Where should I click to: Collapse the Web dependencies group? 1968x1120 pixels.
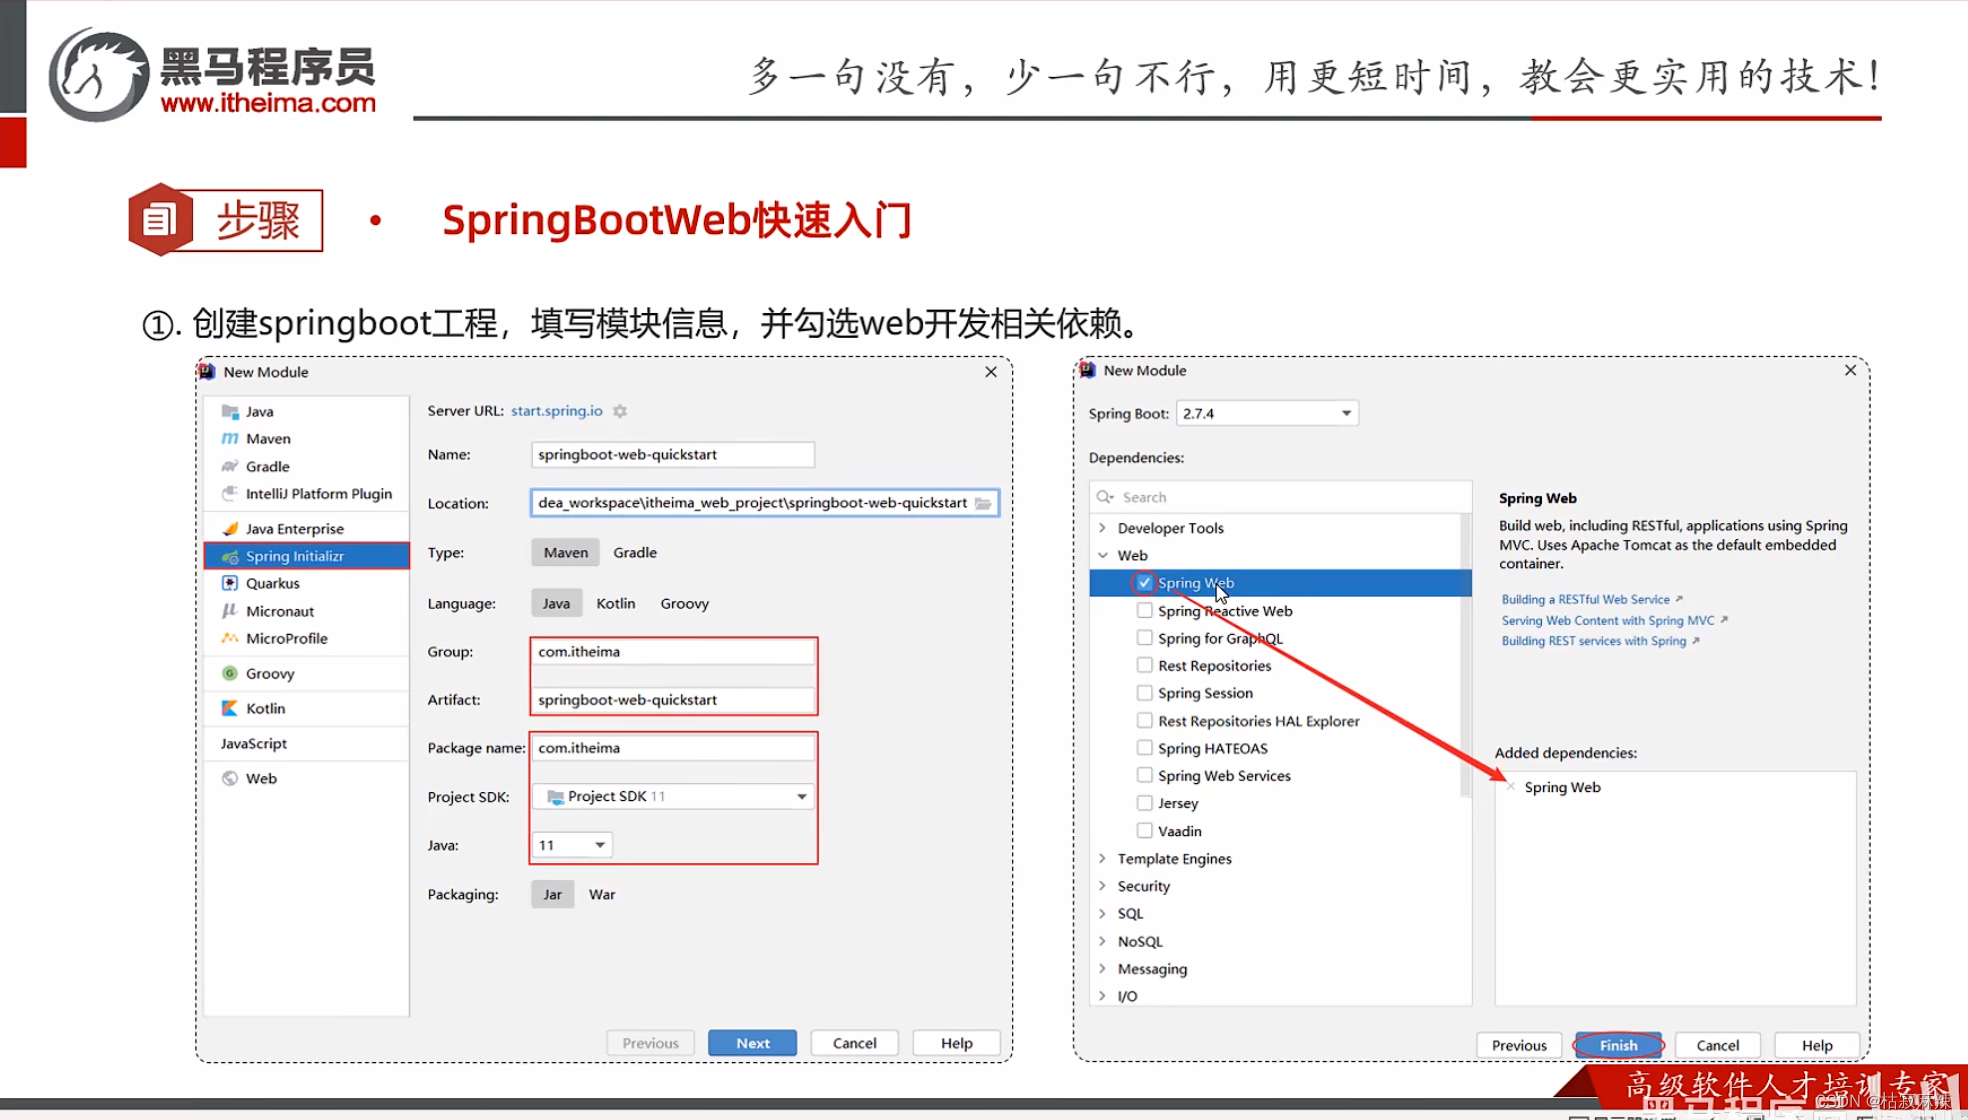click(1102, 555)
